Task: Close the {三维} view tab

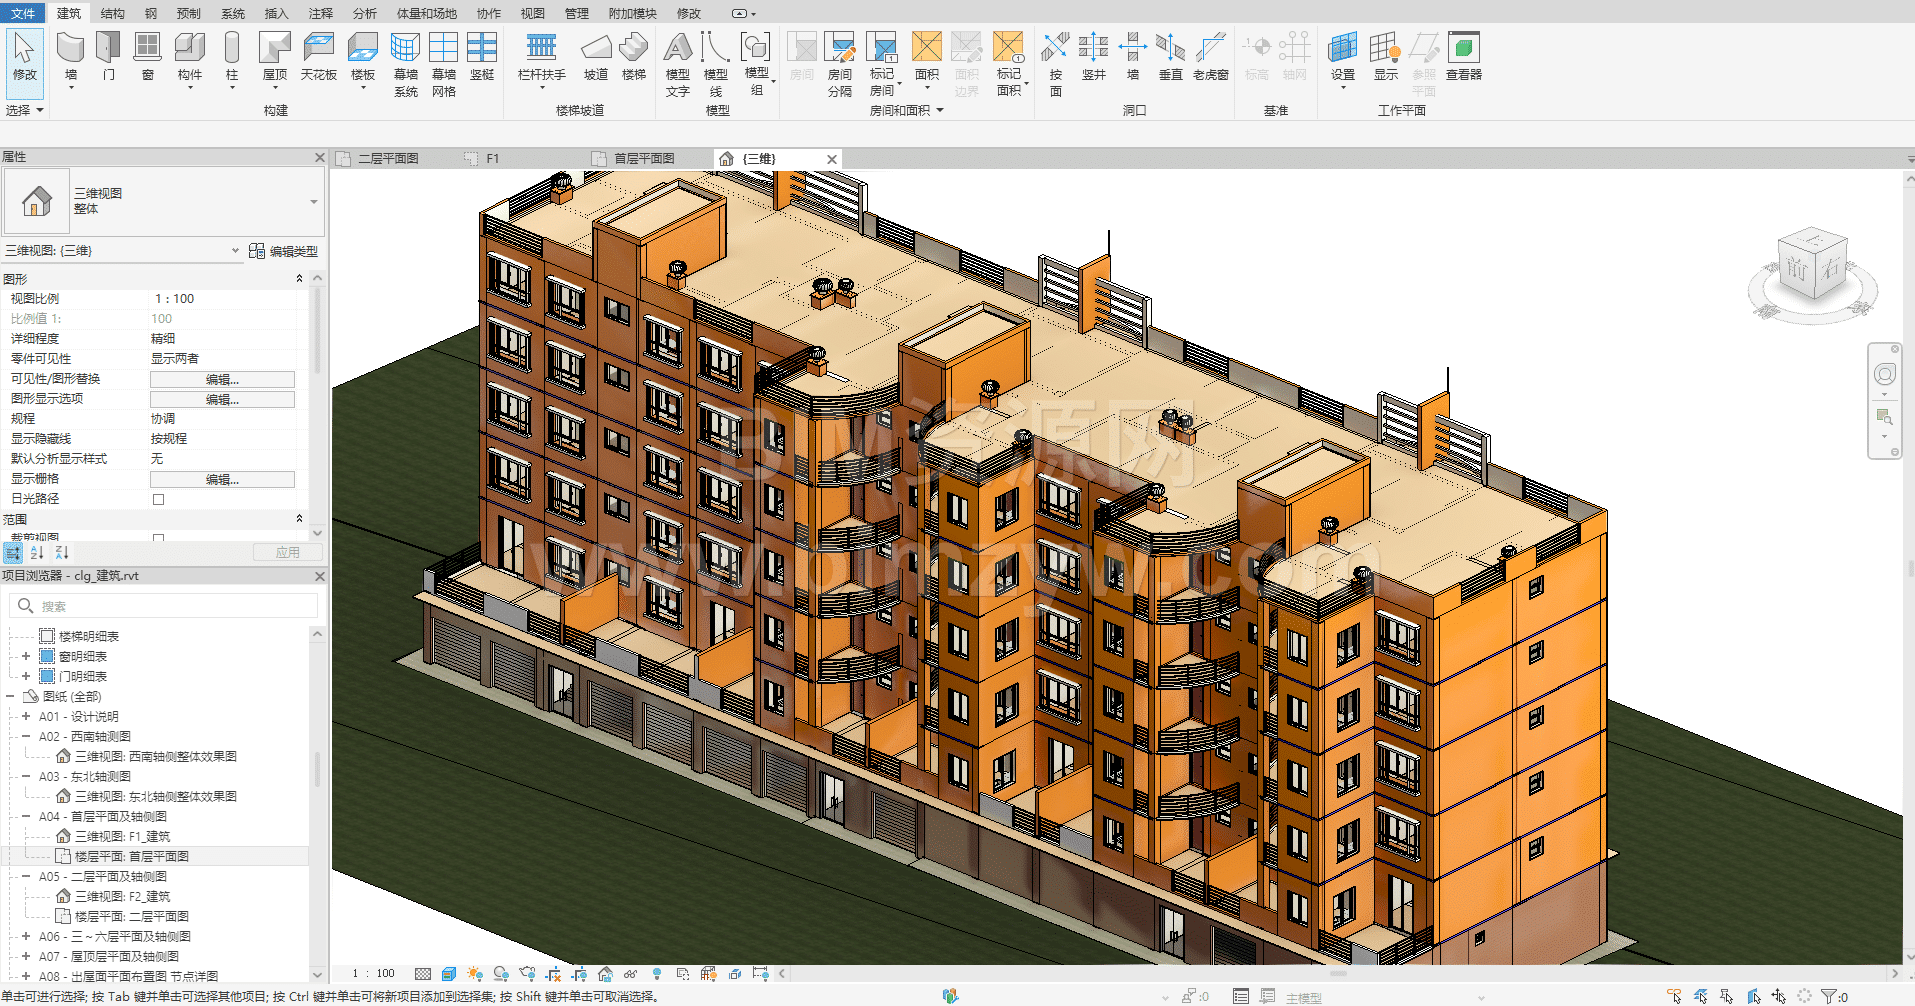Action: [x=831, y=159]
